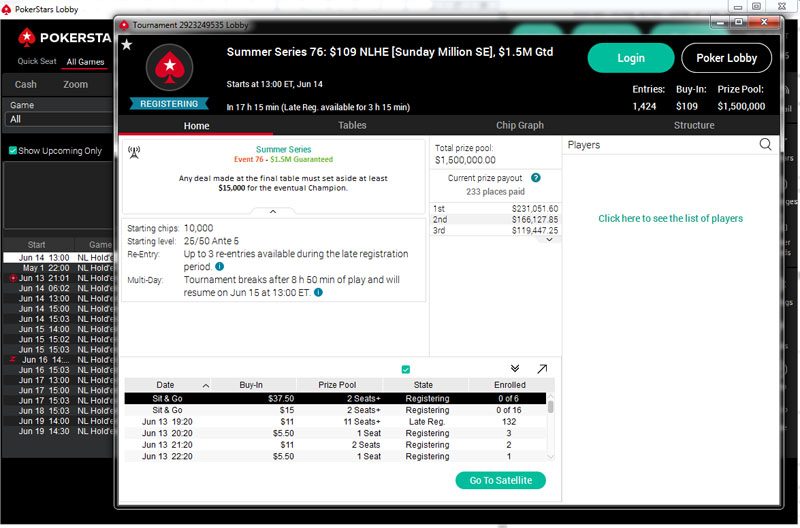The width and height of the screenshot is (800, 528).
Task: Click the Buy-In column header in satellite table
Action: tap(251, 385)
